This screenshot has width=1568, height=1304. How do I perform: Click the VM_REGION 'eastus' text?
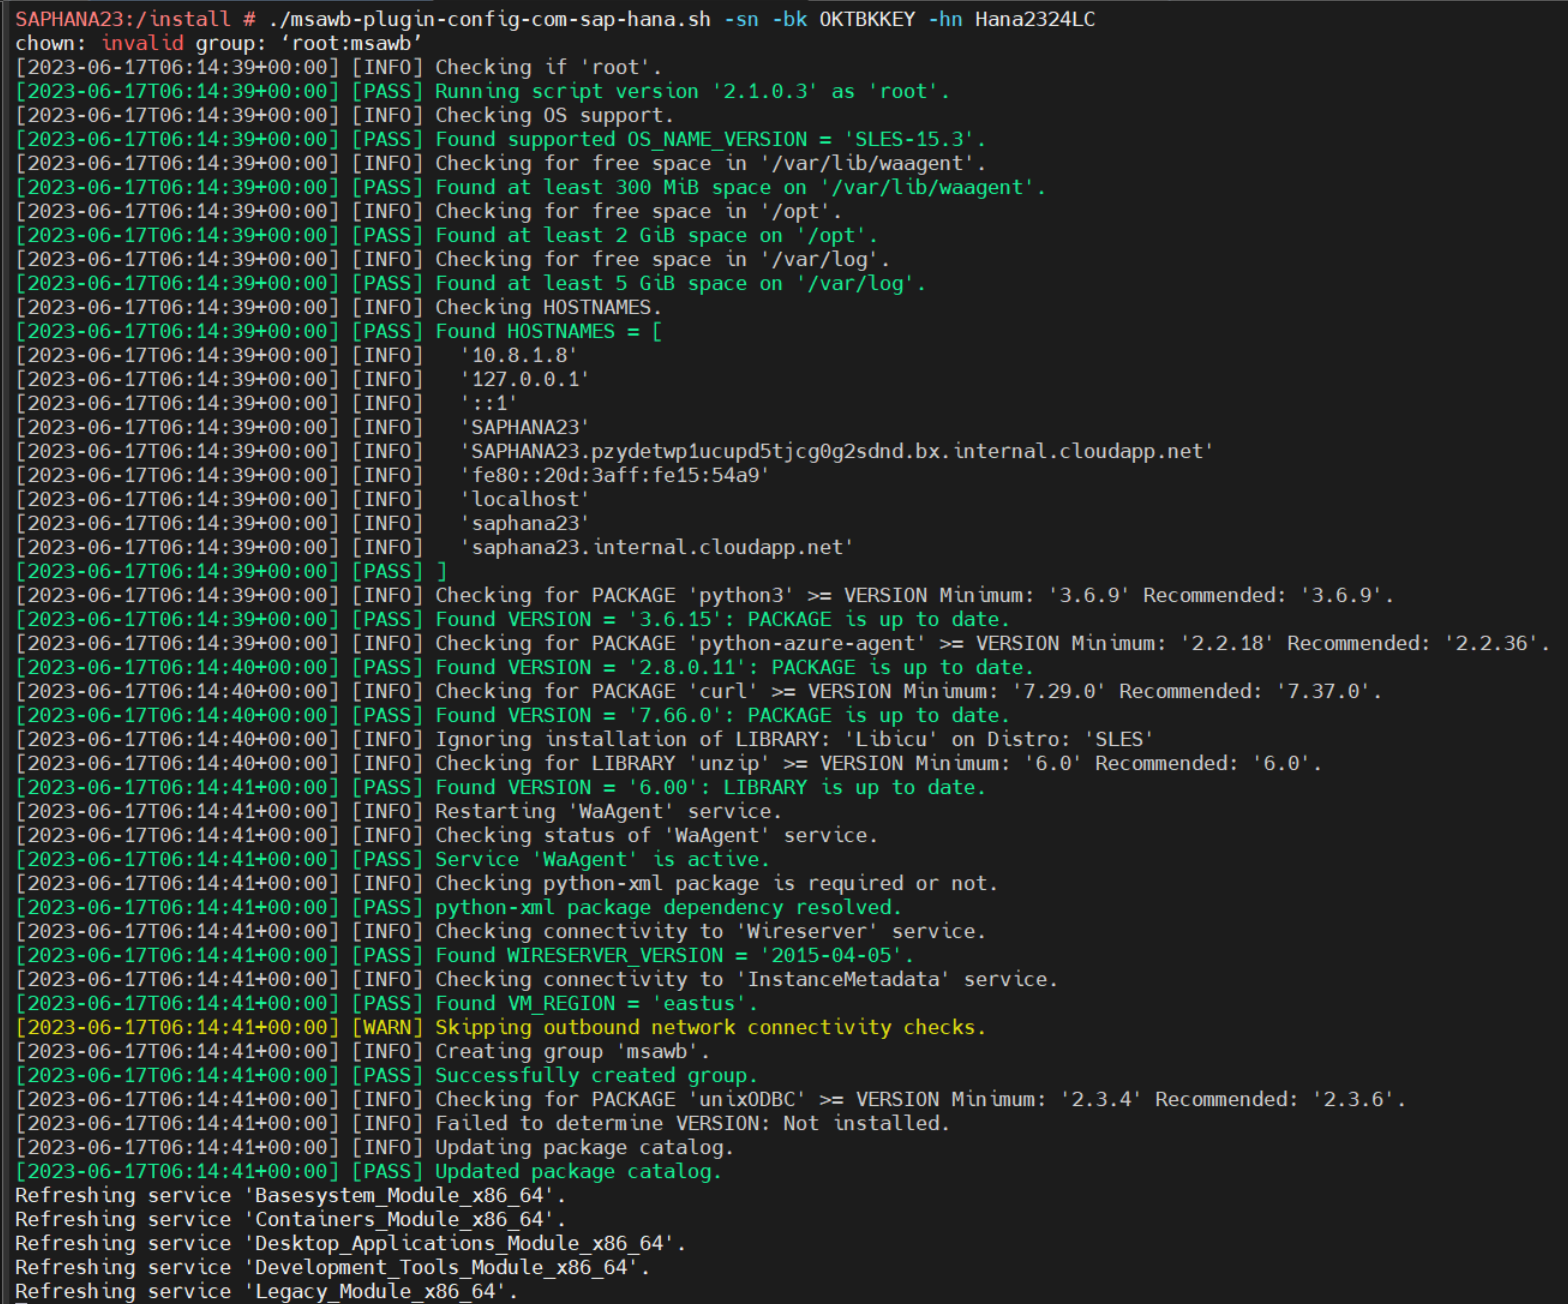pyautogui.click(x=699, y=1003)
